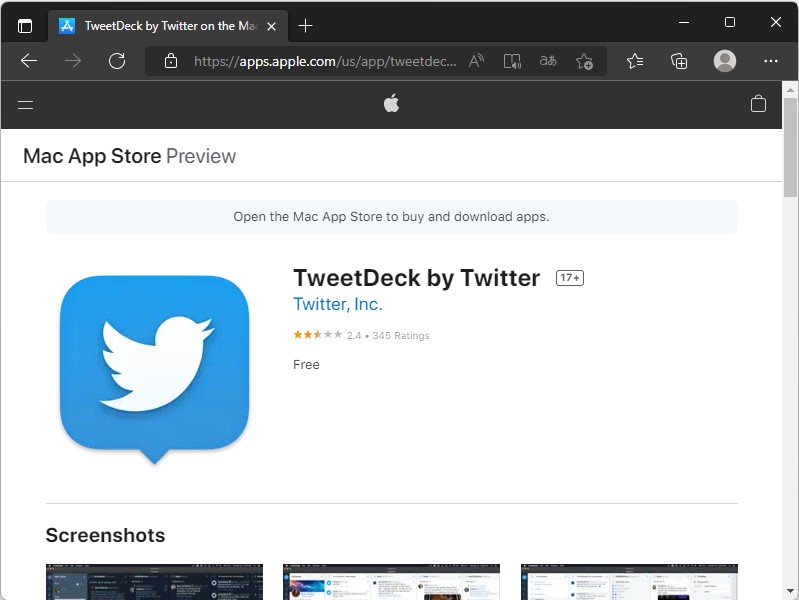Open the browser profile avatar
Screen dimensions: 799x600
(x=725, y=61)
